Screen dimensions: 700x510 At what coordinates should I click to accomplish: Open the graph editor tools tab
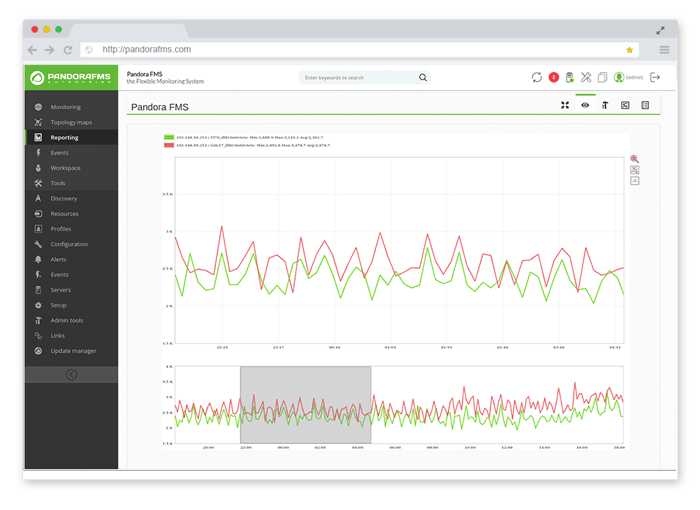(x=605, y=105)
